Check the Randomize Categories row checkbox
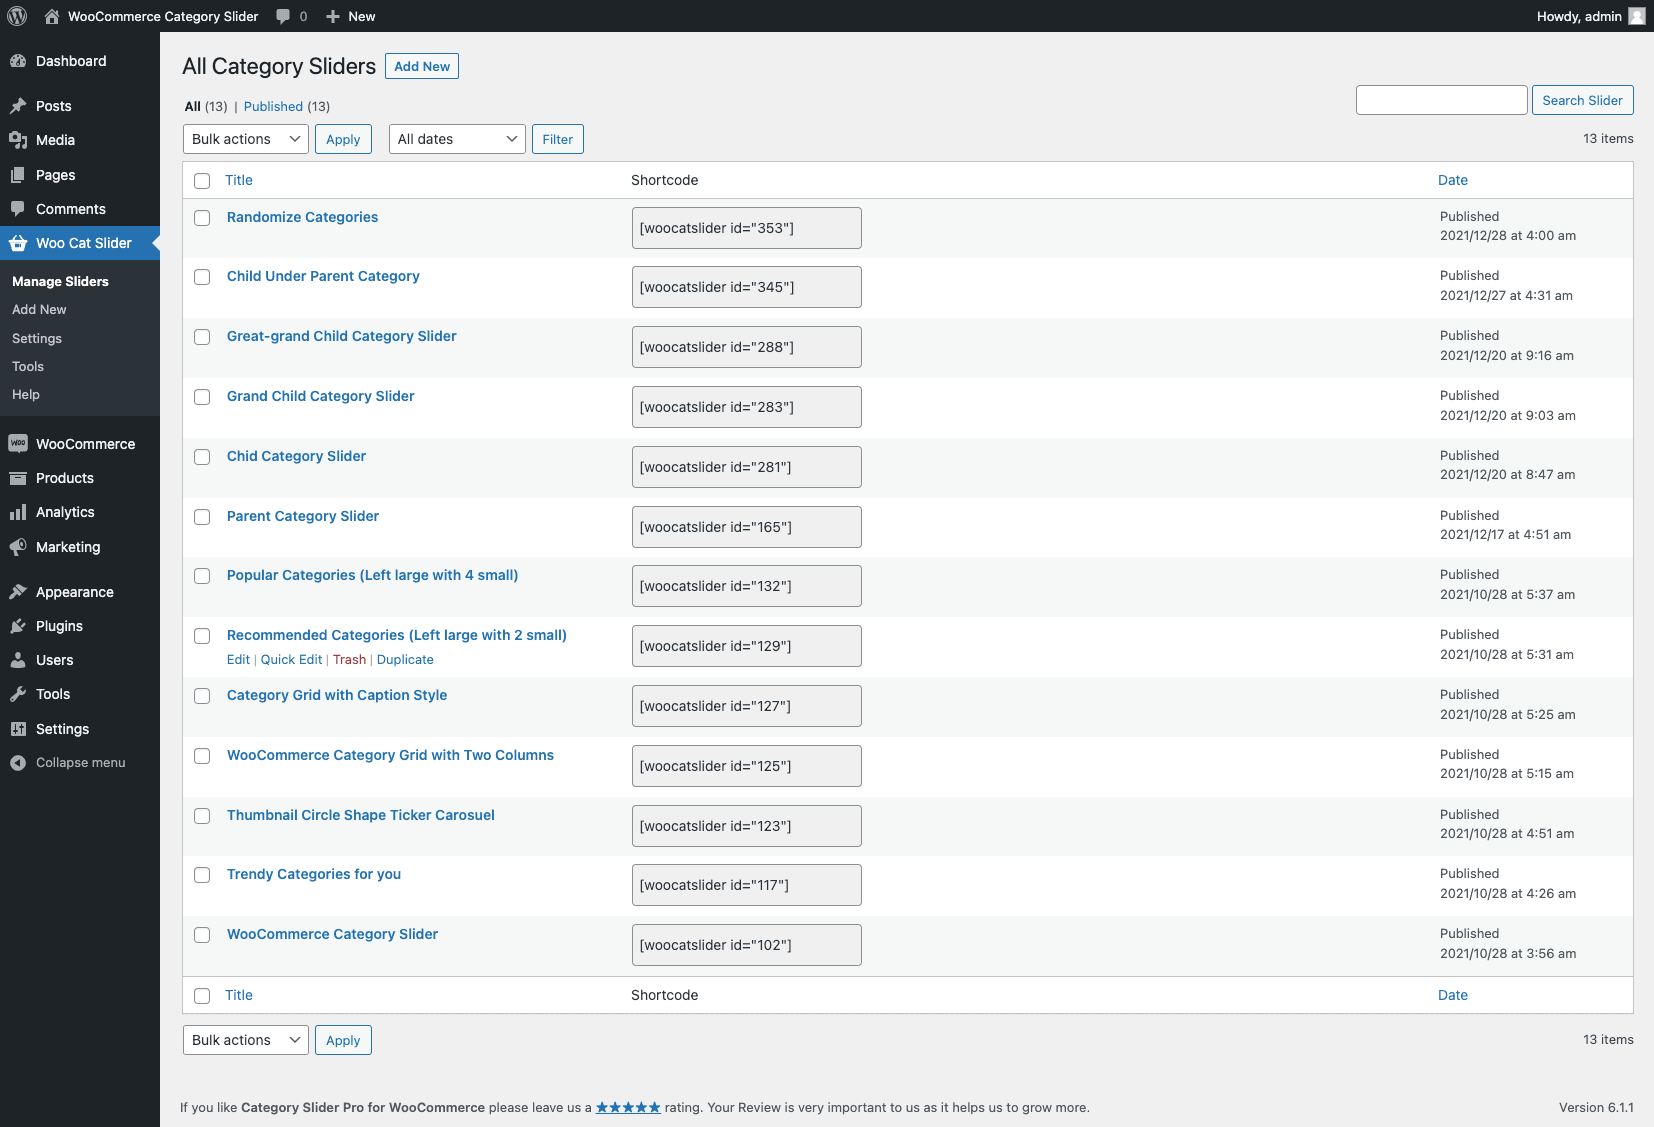The height and width of the screenshot is (1127, 1654). (x=202, y=218)
